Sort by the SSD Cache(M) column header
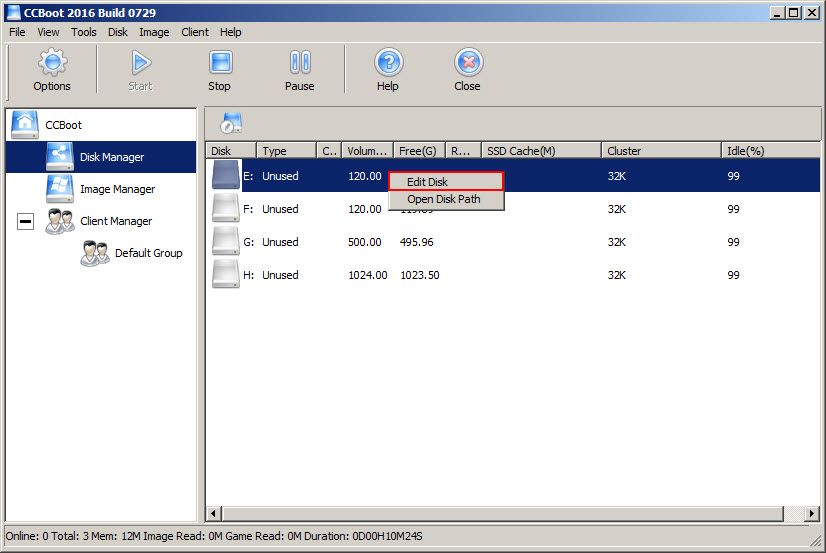Image resolution: width=826 pixels, height=553 pixels. [541, 151]
